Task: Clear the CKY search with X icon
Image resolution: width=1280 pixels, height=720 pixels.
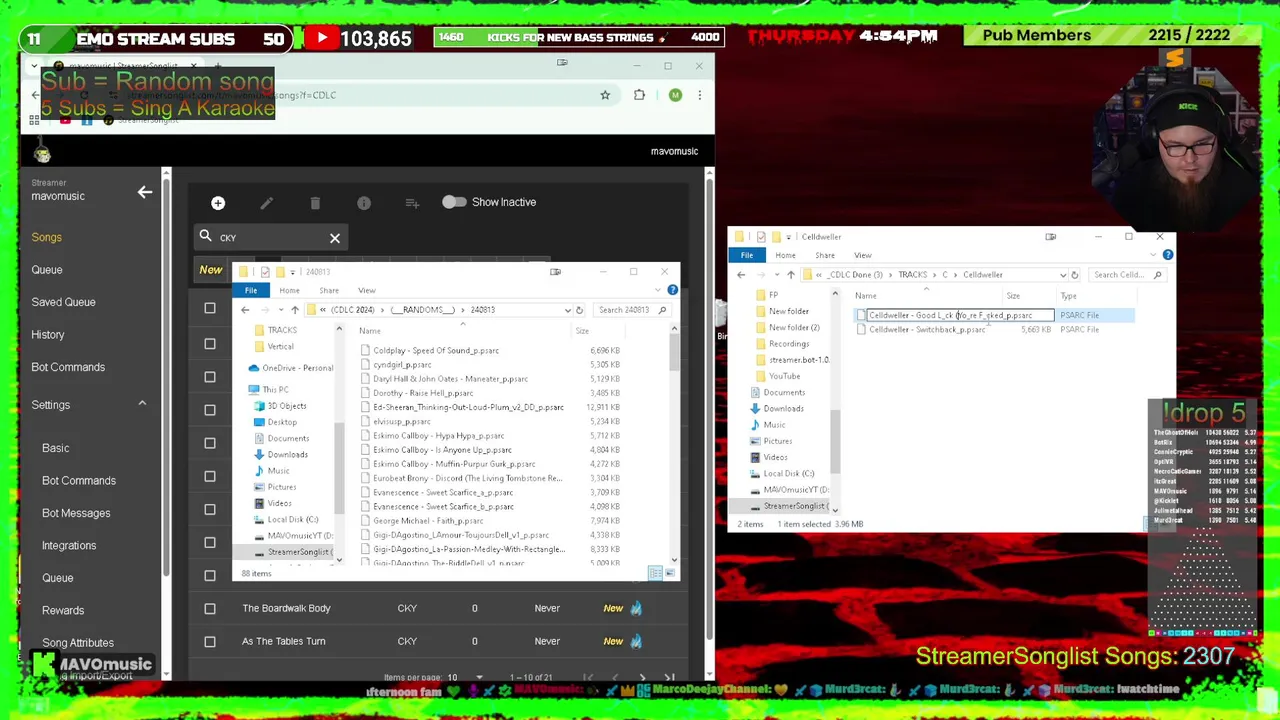Action: point(335,238)
